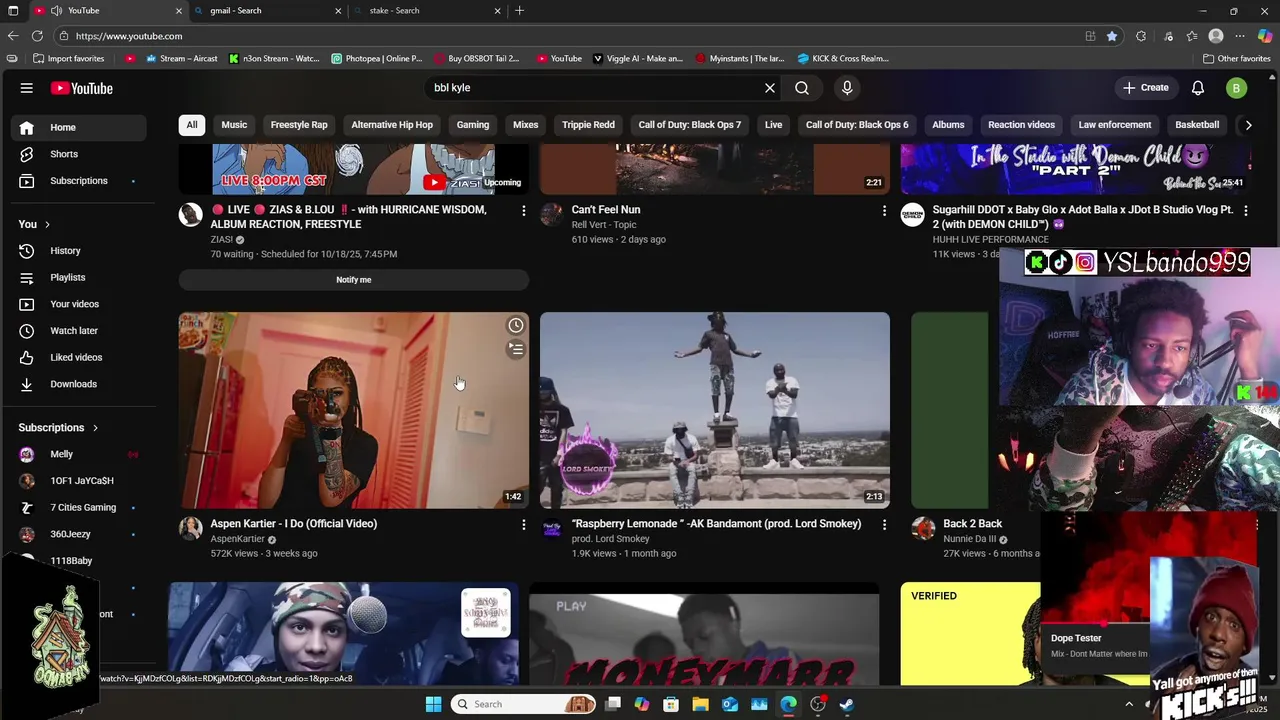Open Aspen Kartier - I Do video title
The width and height of the screenshot is (1280, 720).
[294, 524]
